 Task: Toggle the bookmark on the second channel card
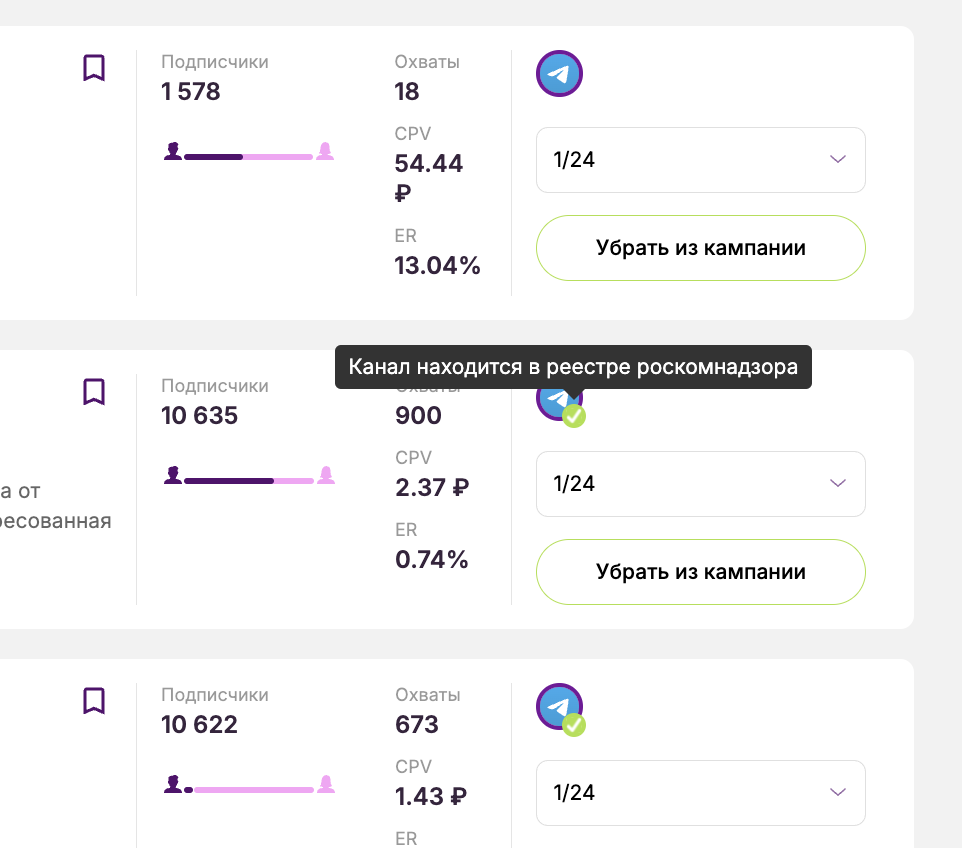tap(93, 392)
